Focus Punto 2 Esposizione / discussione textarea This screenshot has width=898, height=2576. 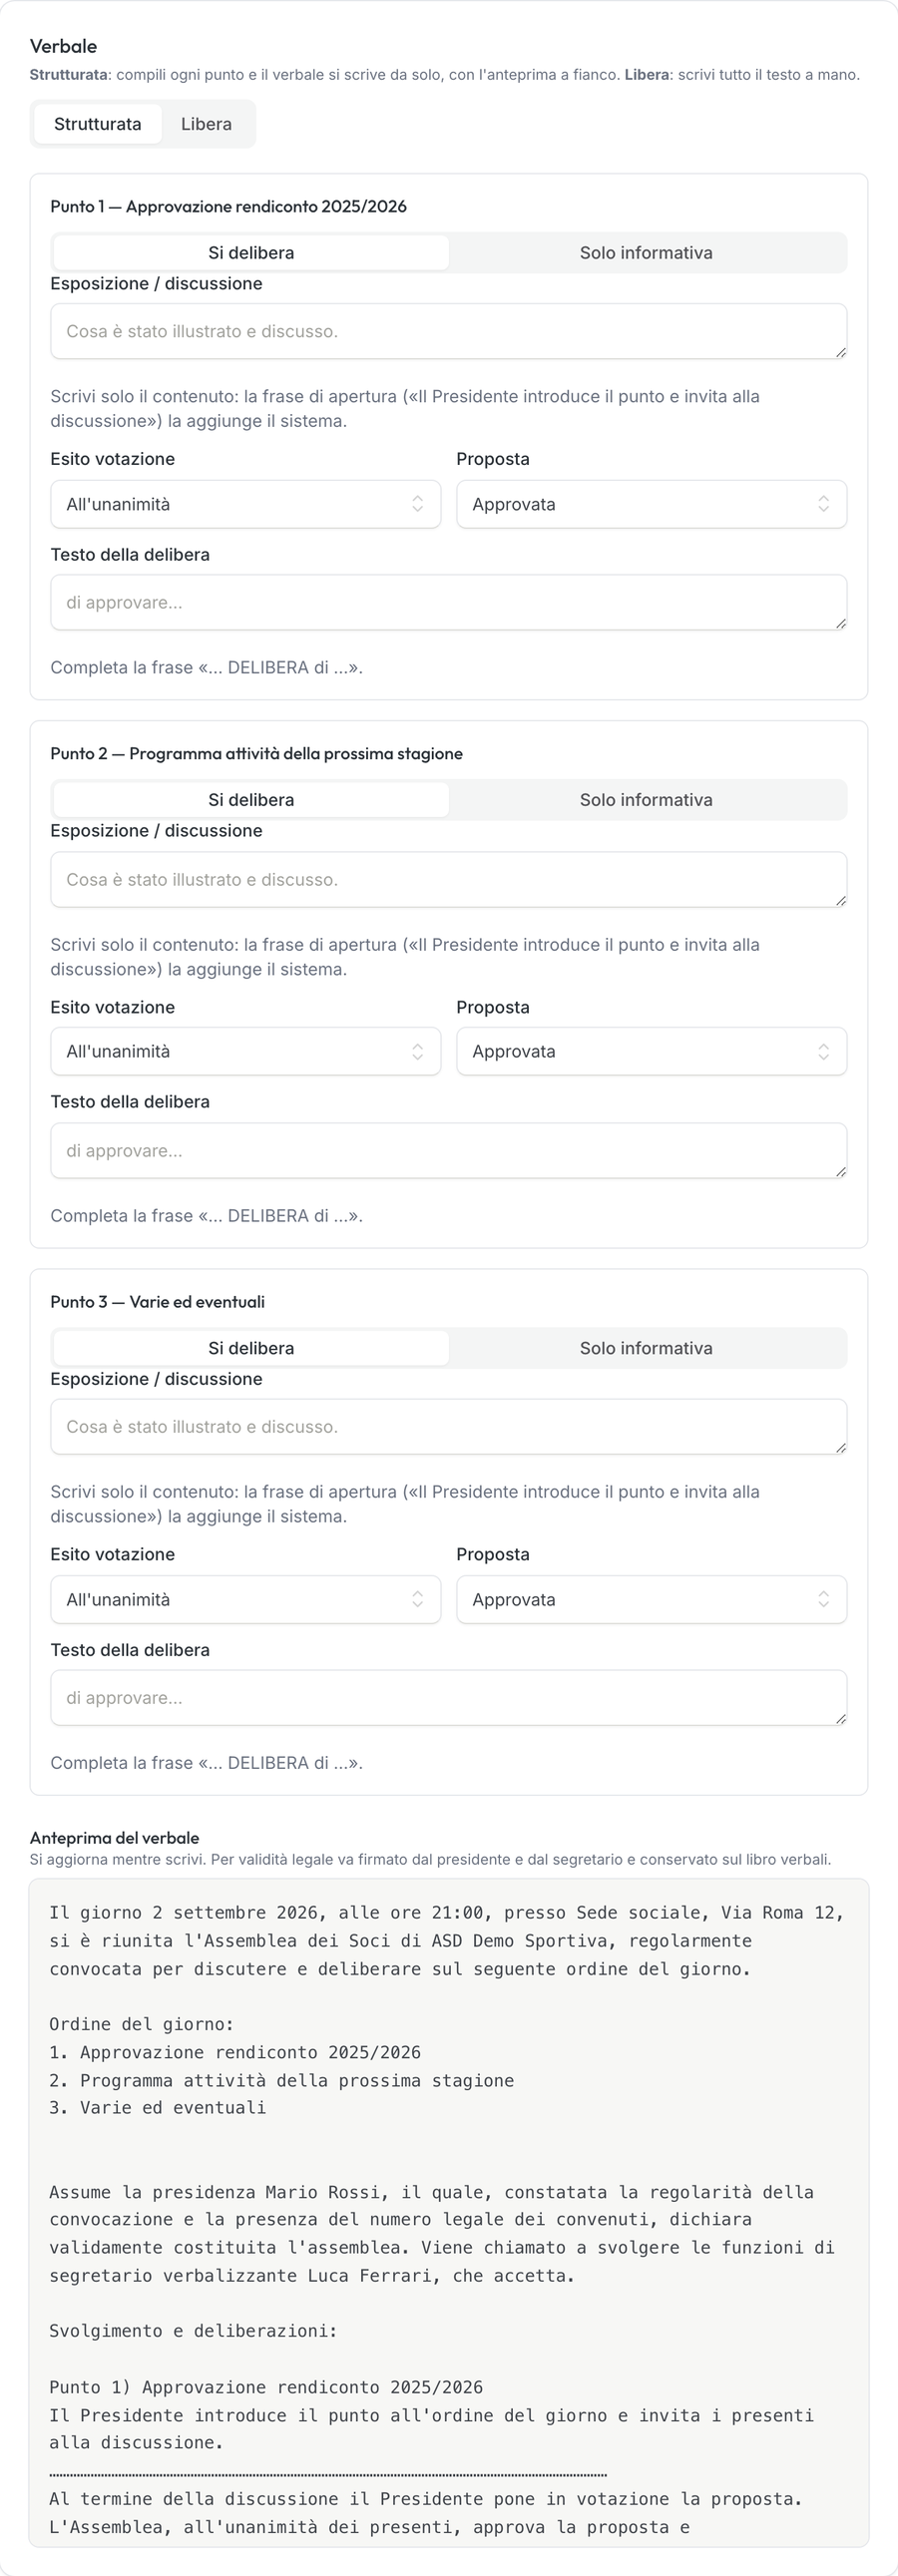pos(449,880)
